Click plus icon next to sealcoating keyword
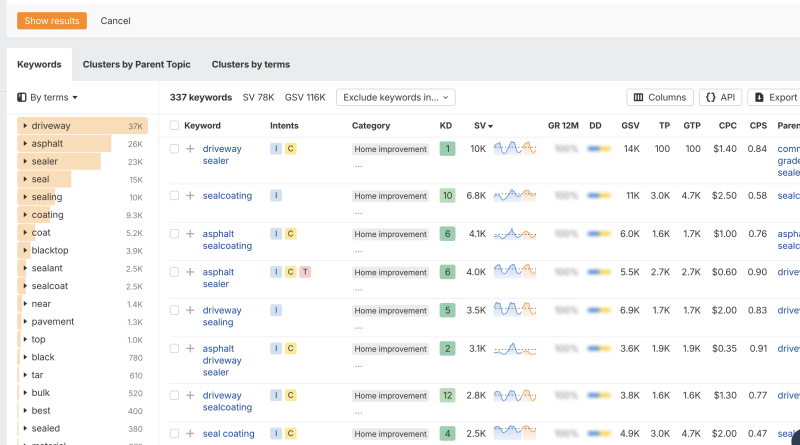 pyautogui.click(x=190, y=196)
